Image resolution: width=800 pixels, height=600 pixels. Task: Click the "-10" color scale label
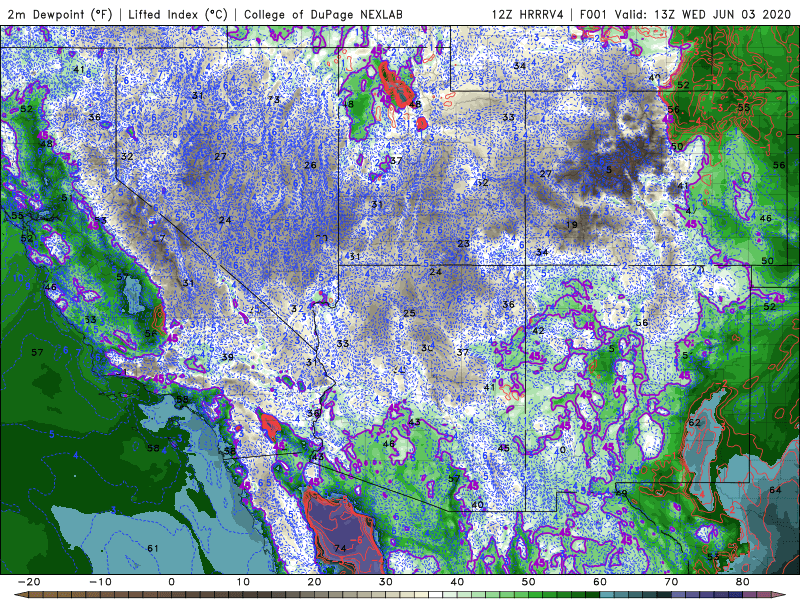click(x=100, y=582)
